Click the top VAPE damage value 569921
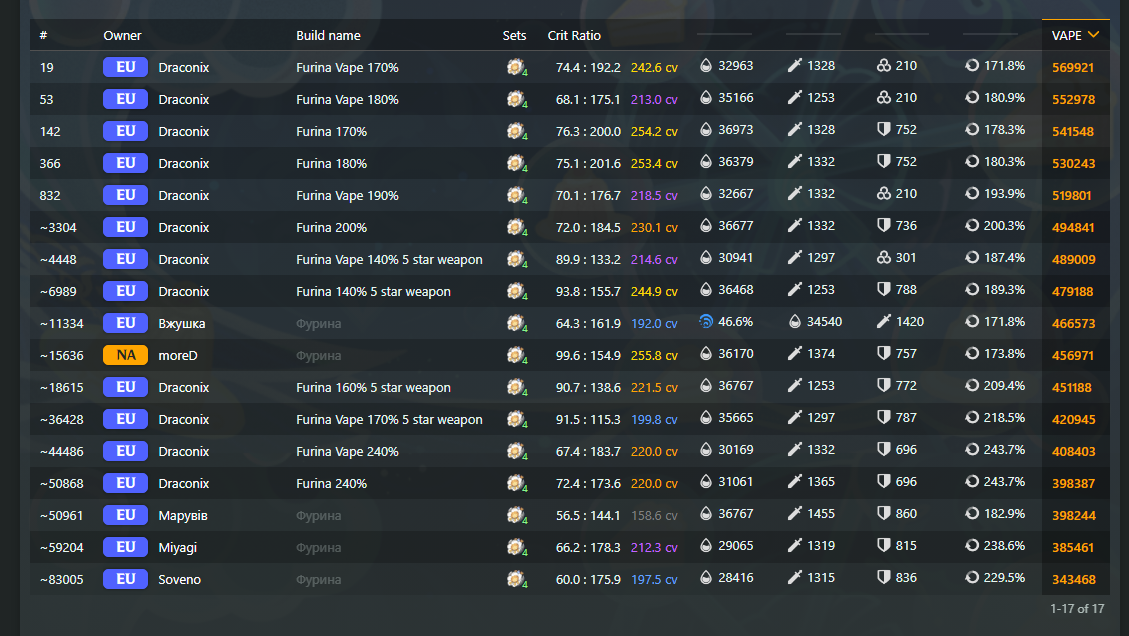This screenshot has width=1129, height=636. tap(1073, 68)
